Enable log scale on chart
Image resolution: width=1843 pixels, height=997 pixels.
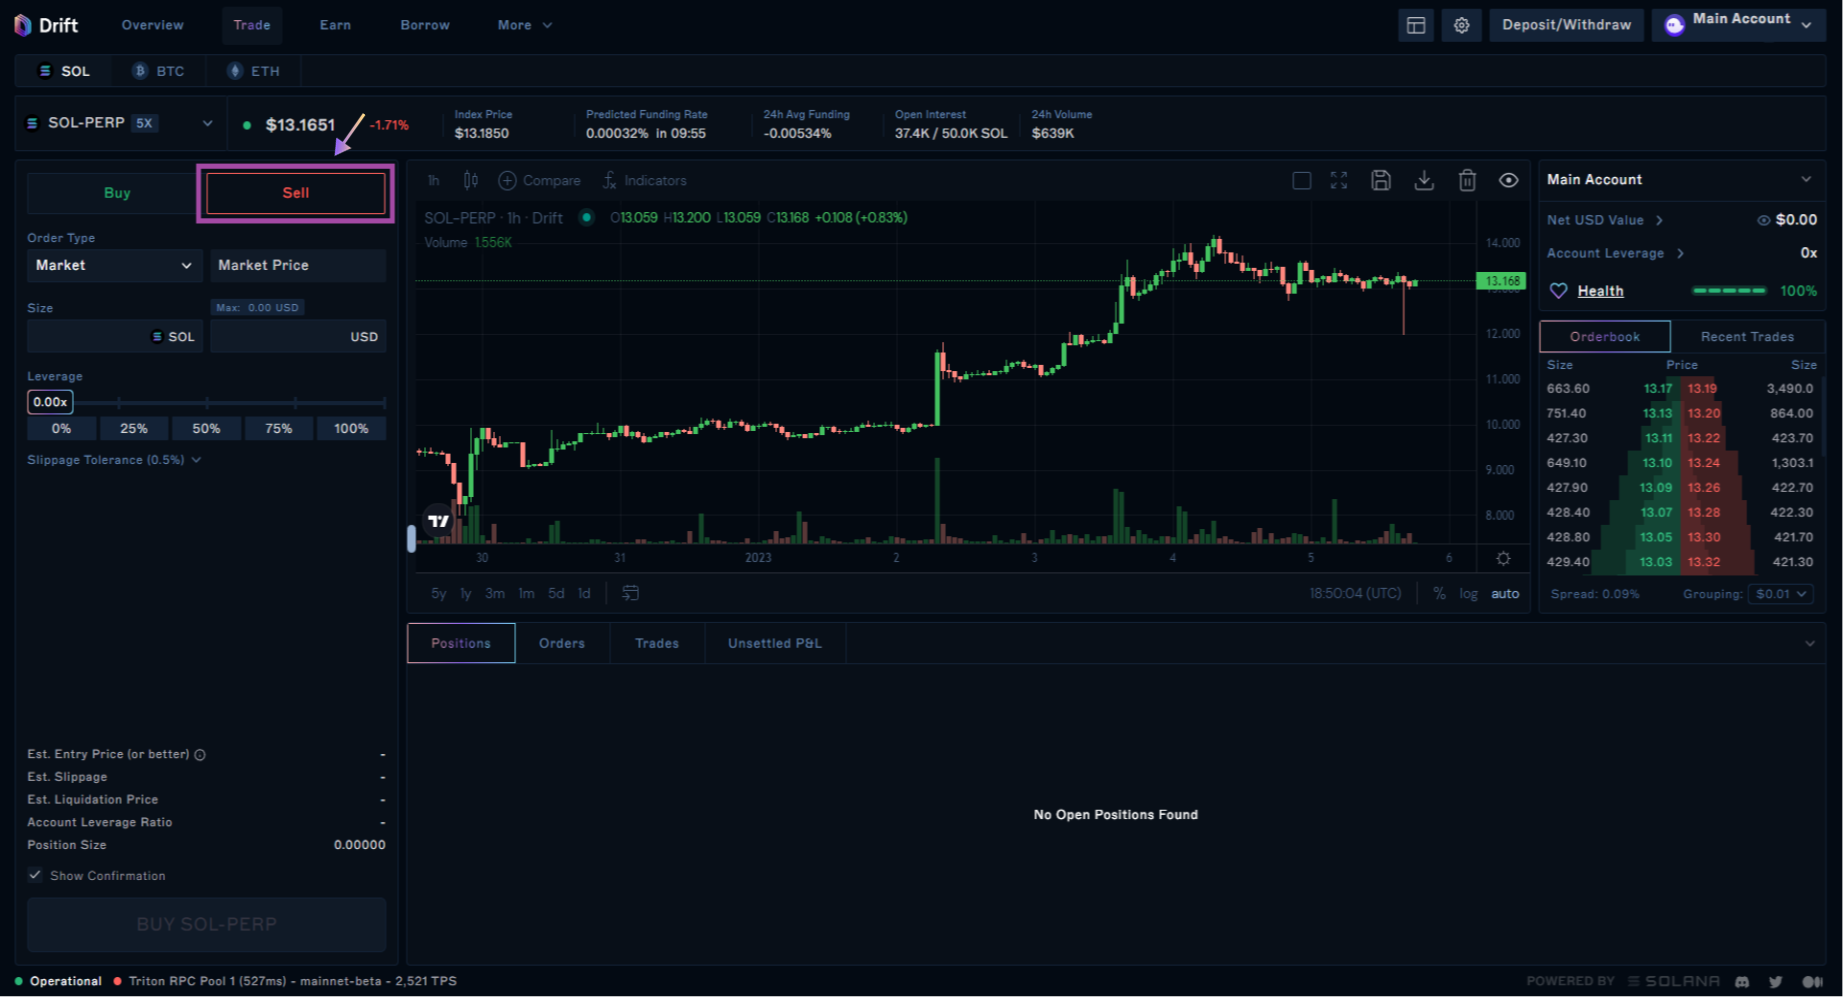click(1468, 593)
